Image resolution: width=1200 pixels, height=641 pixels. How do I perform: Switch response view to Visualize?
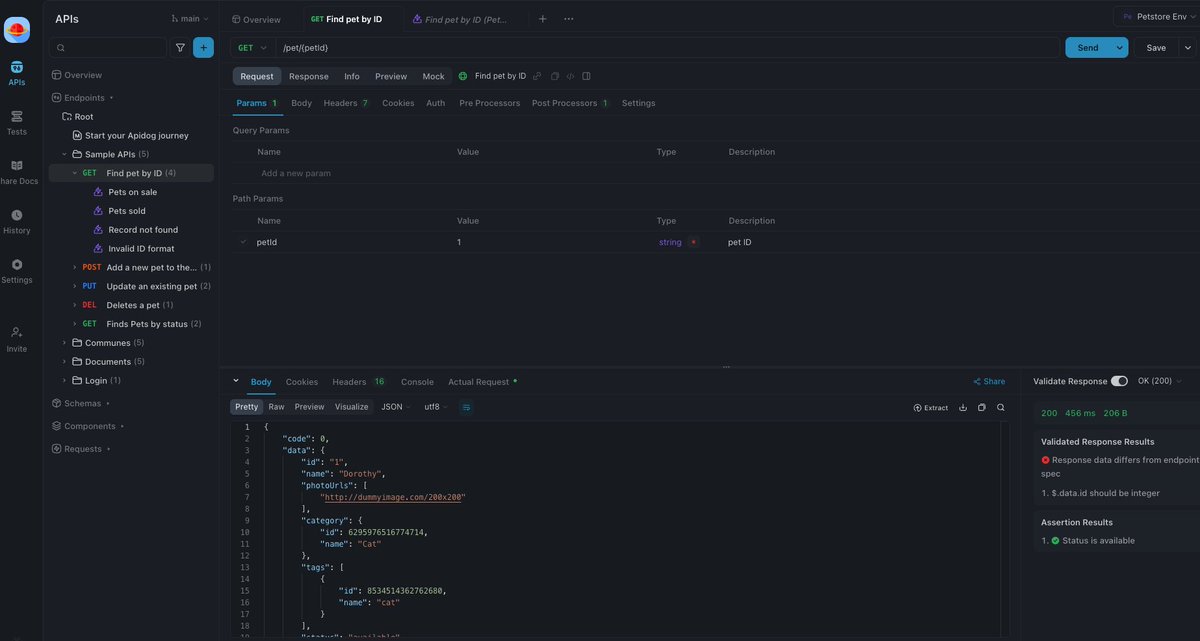351,407
